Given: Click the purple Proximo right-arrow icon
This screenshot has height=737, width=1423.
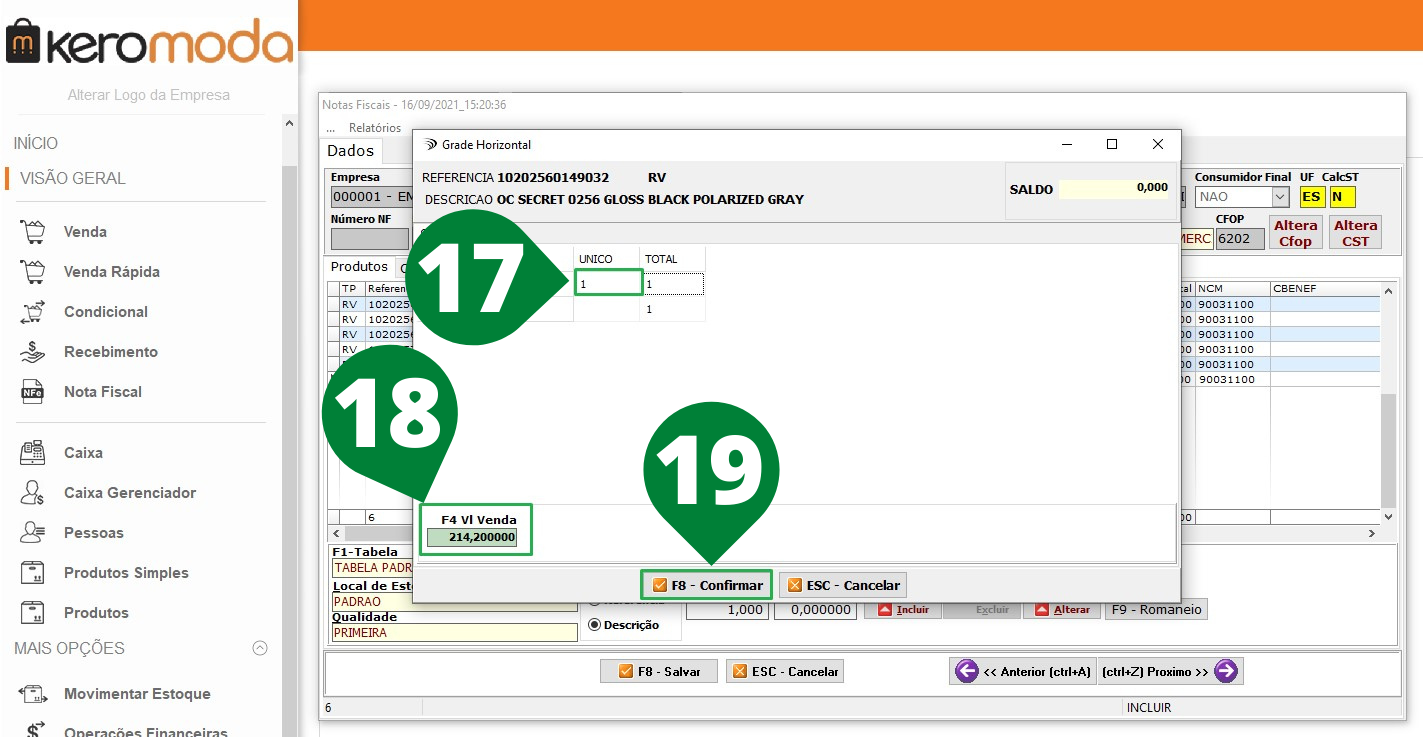Looking at the screenshot, I should 1226,671.
